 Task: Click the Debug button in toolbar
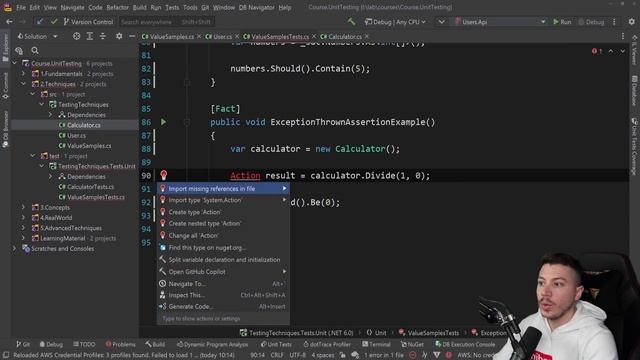pos(591,22)
